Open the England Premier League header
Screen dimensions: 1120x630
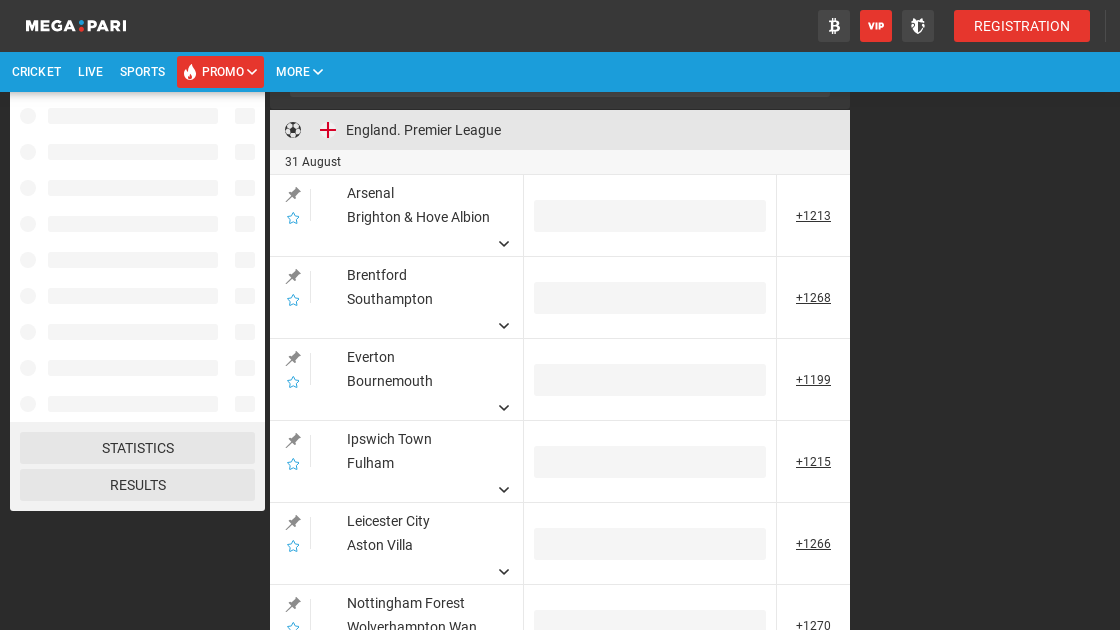(423, 130)
